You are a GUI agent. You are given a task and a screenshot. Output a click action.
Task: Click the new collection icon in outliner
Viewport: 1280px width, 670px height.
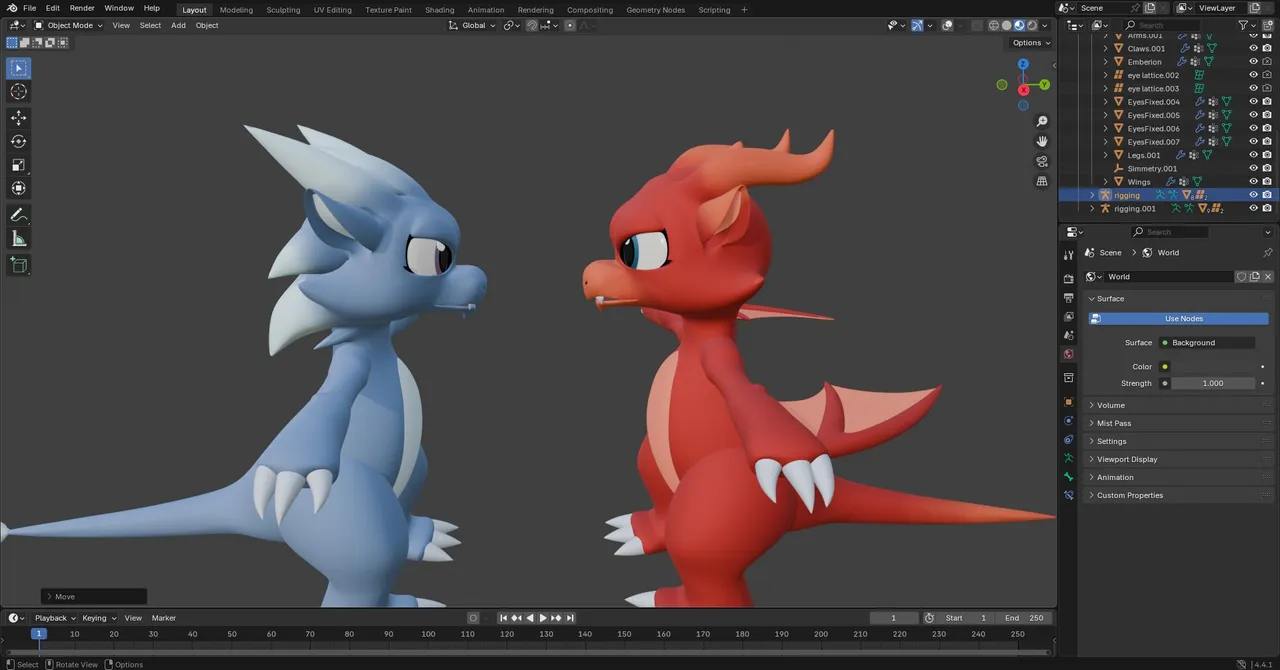click(1268, 25)
